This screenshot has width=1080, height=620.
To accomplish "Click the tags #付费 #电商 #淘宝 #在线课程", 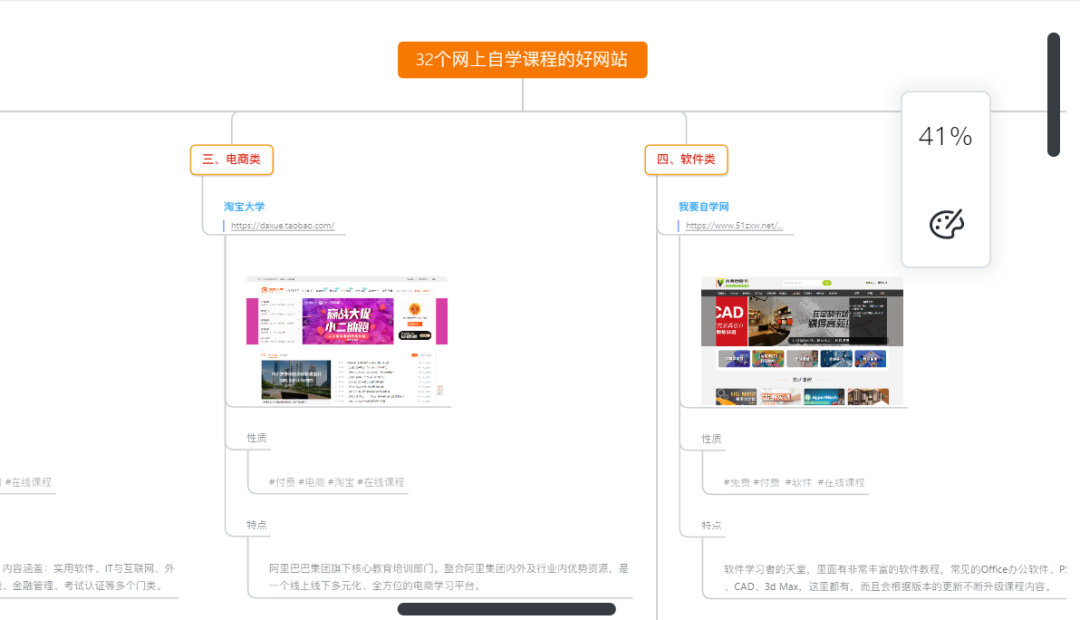I will point(336,482).
